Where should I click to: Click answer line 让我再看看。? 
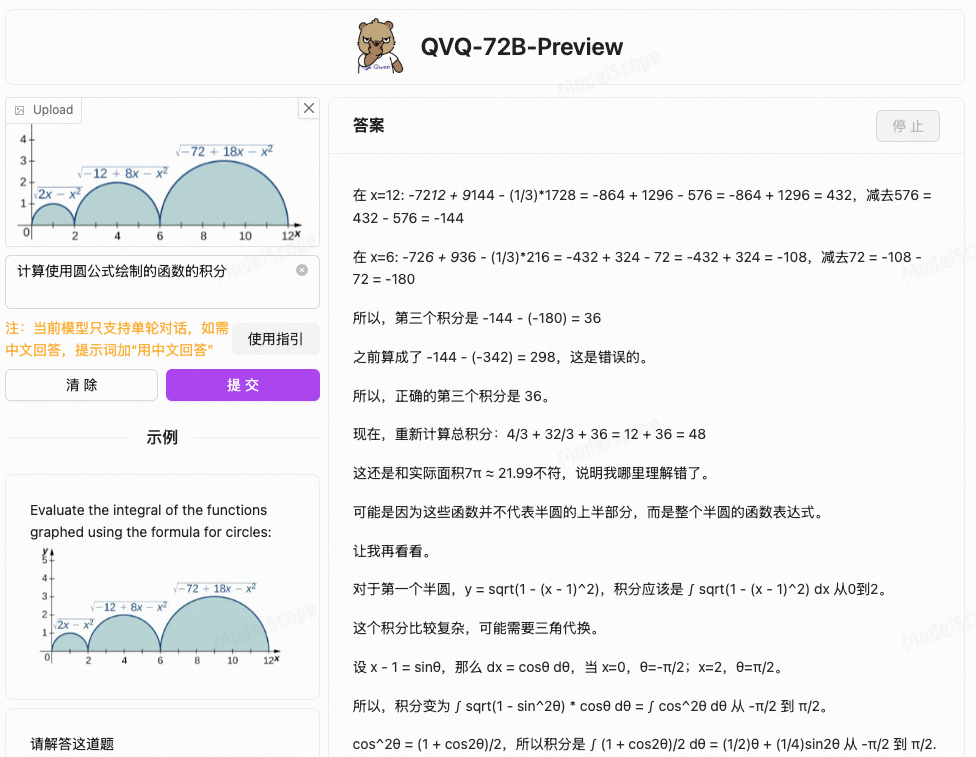click(x=392, y=551)
